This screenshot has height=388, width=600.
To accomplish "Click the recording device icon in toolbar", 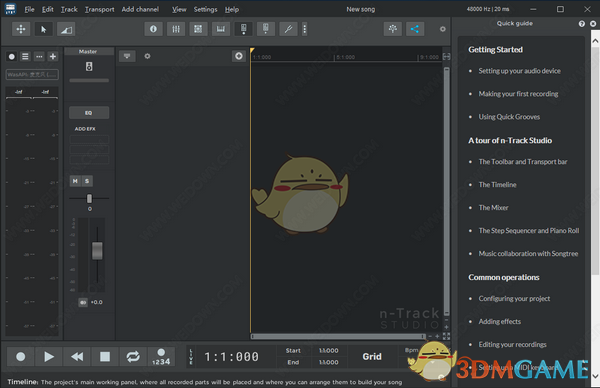I will [x=266, y=29].
